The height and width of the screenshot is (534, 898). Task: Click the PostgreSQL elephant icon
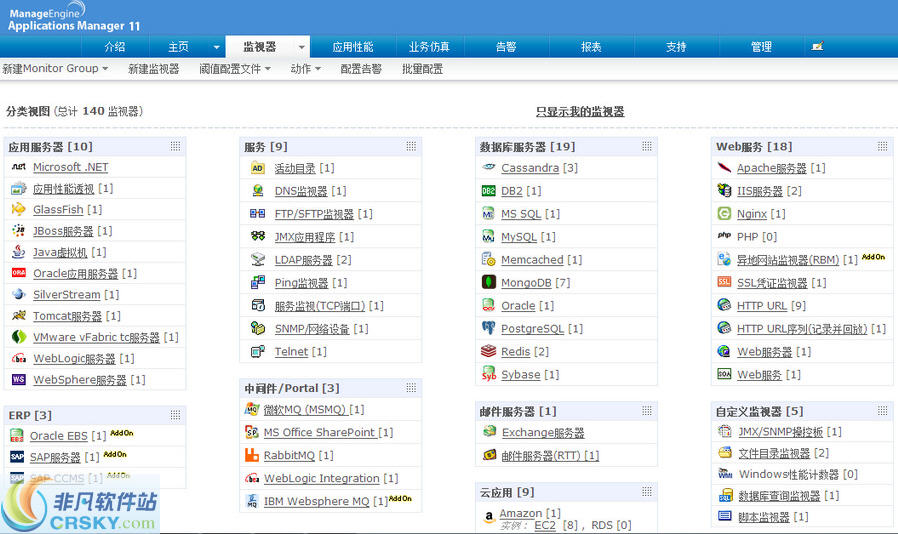488,329
